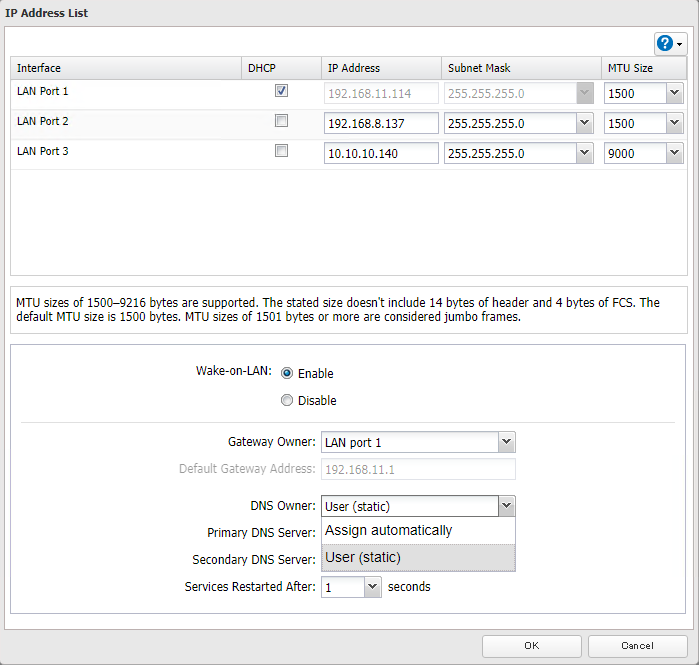Screen dimensions: 699x665
Task: Open MTU Size dropdown for LAN Port 1
Action: [x=673, y=93]
